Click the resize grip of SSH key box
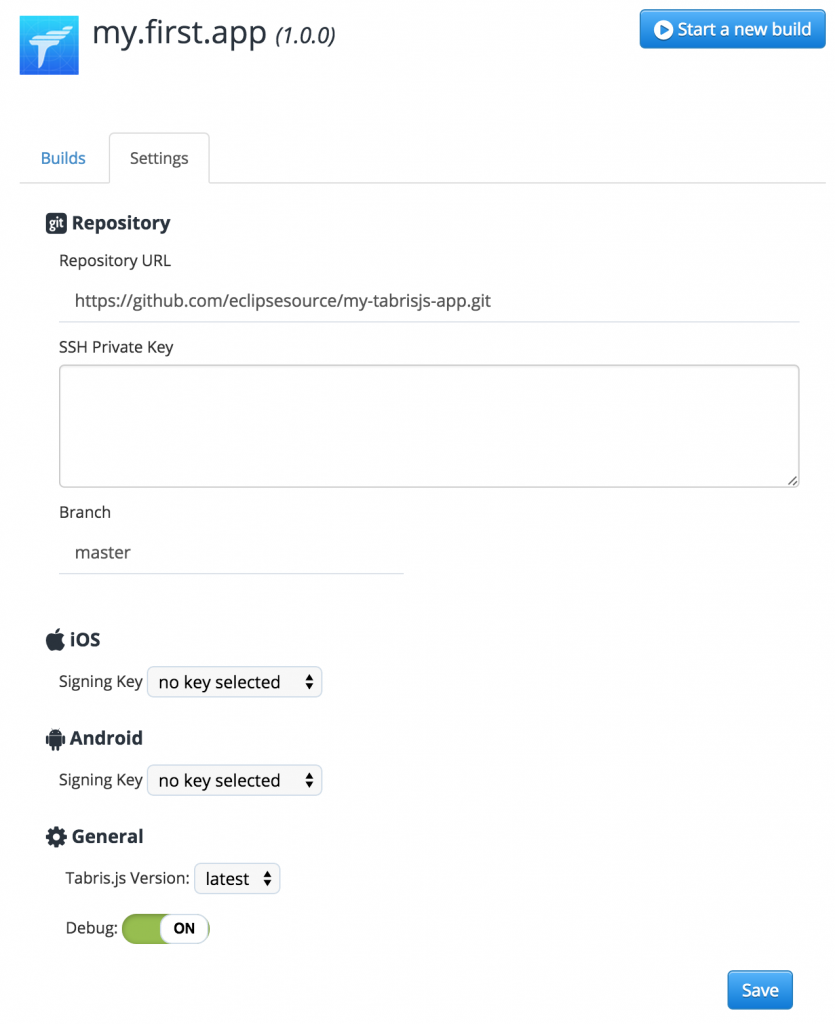The height and width of the screenshot is (1024, 835). click(x=792, y=481)
